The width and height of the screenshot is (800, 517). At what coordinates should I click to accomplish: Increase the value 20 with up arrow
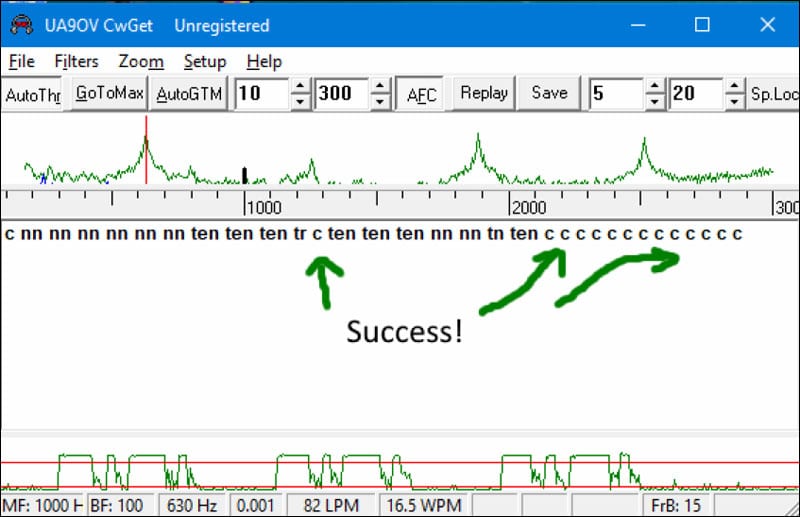click(734, 86)
